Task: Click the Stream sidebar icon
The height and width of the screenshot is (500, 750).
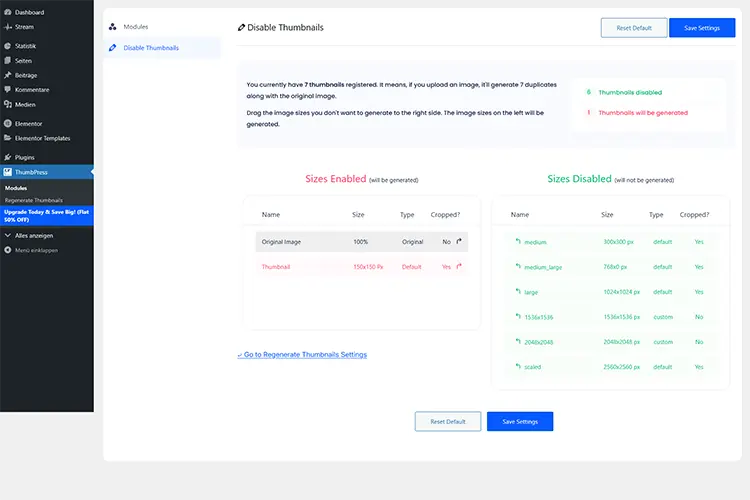Action: (x=8, y=27)
